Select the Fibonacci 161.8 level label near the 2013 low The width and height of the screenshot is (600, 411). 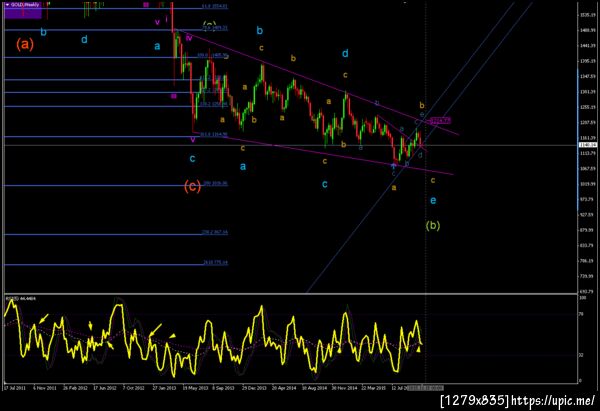(x=214, y=134)
